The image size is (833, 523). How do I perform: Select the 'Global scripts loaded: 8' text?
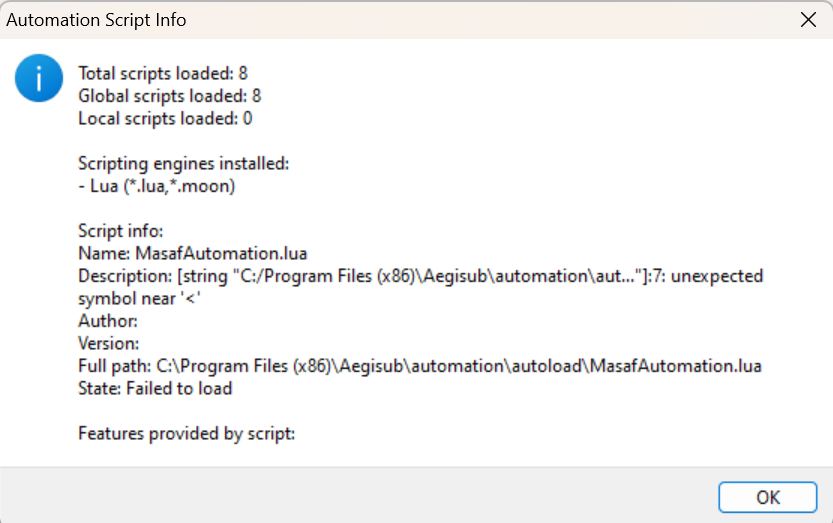tap(170, 96)
